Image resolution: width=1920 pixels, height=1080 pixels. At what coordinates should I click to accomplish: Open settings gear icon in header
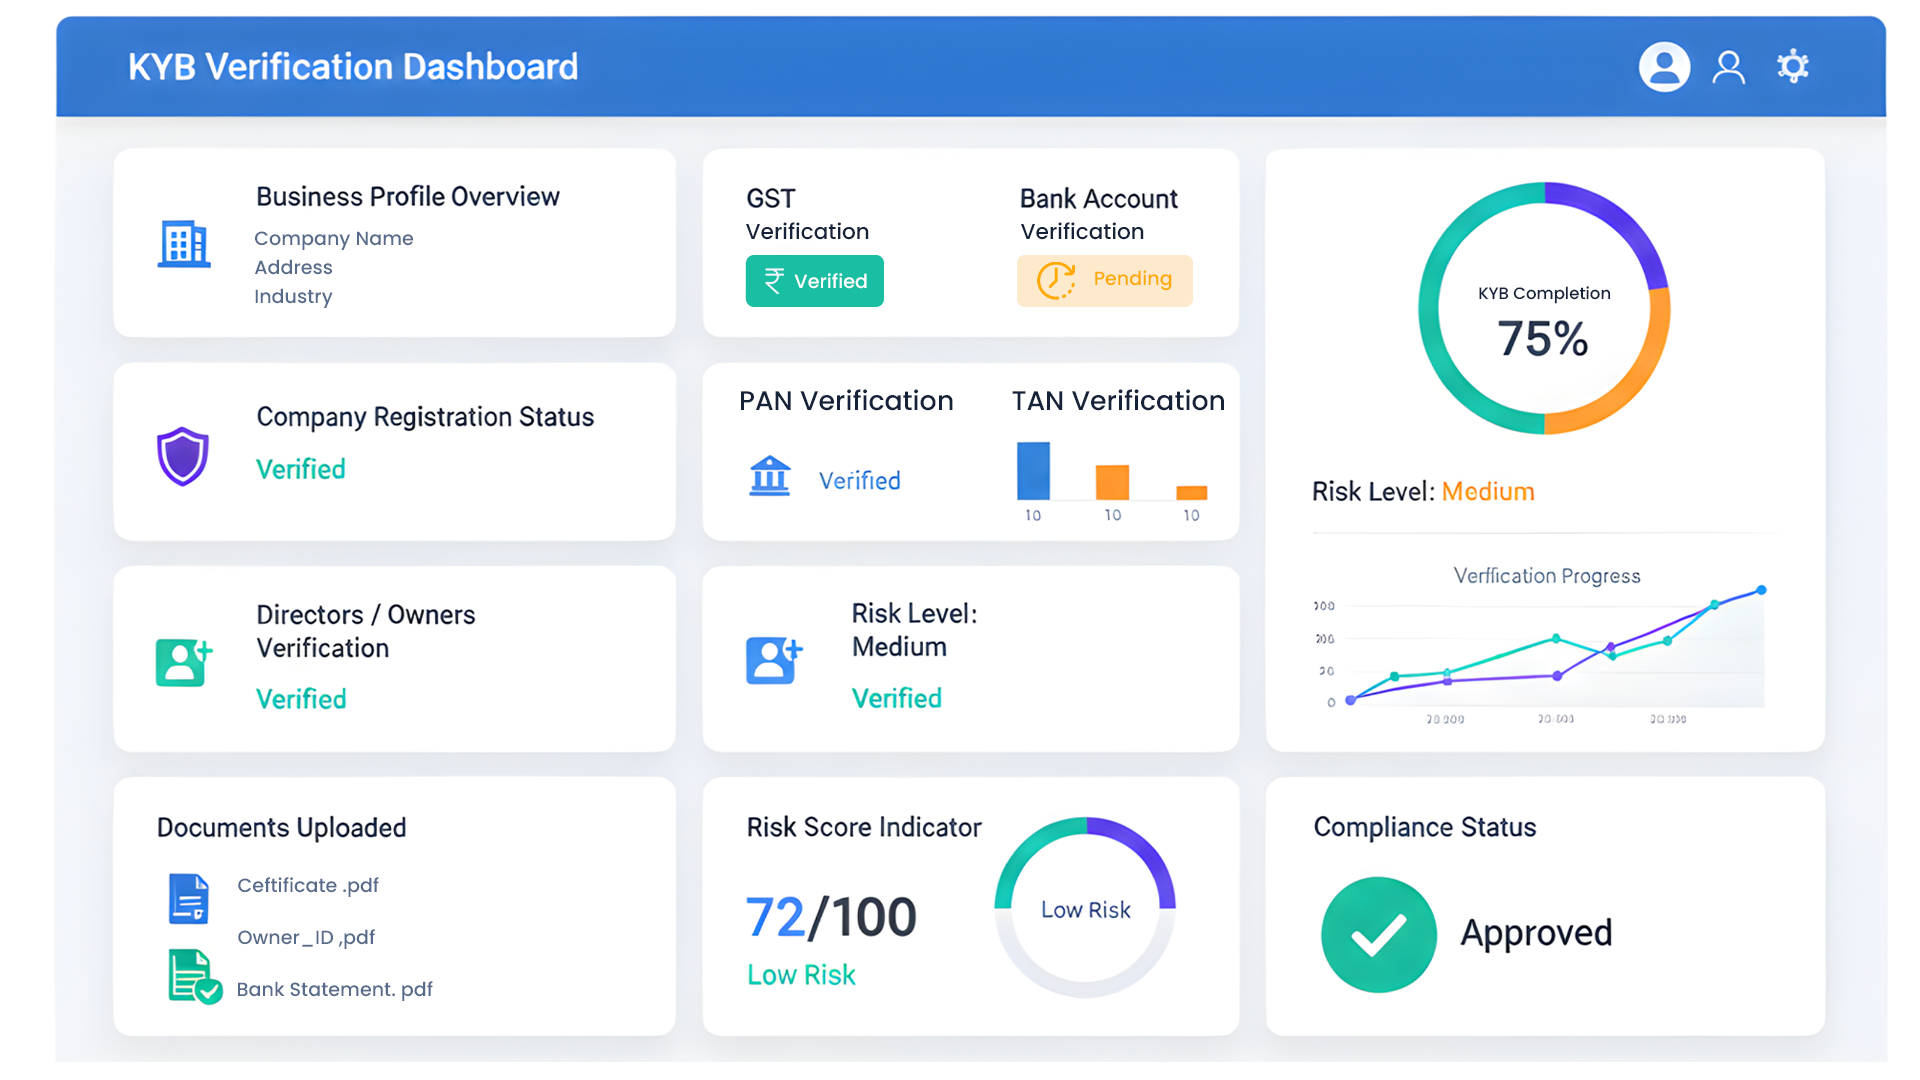tap(1792, 67)
